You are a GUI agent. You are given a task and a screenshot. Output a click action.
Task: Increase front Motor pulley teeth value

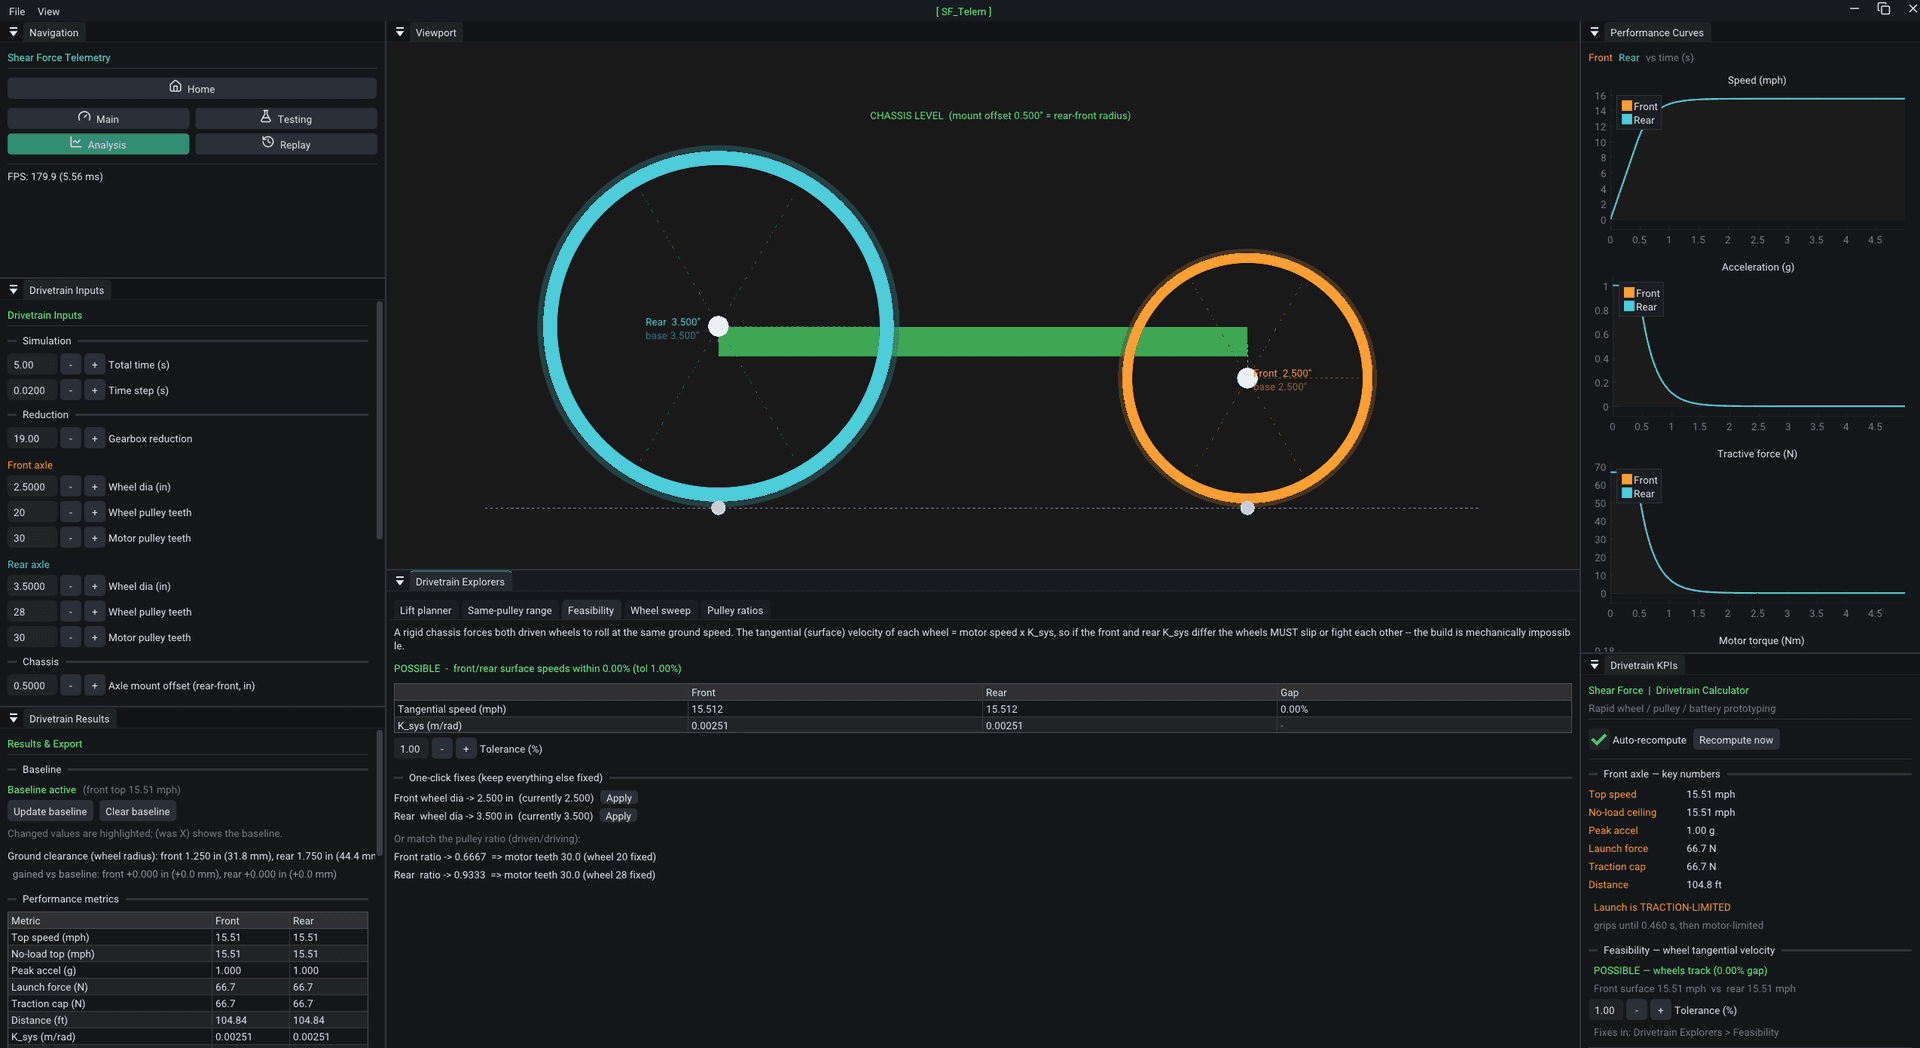pos(94,538)
